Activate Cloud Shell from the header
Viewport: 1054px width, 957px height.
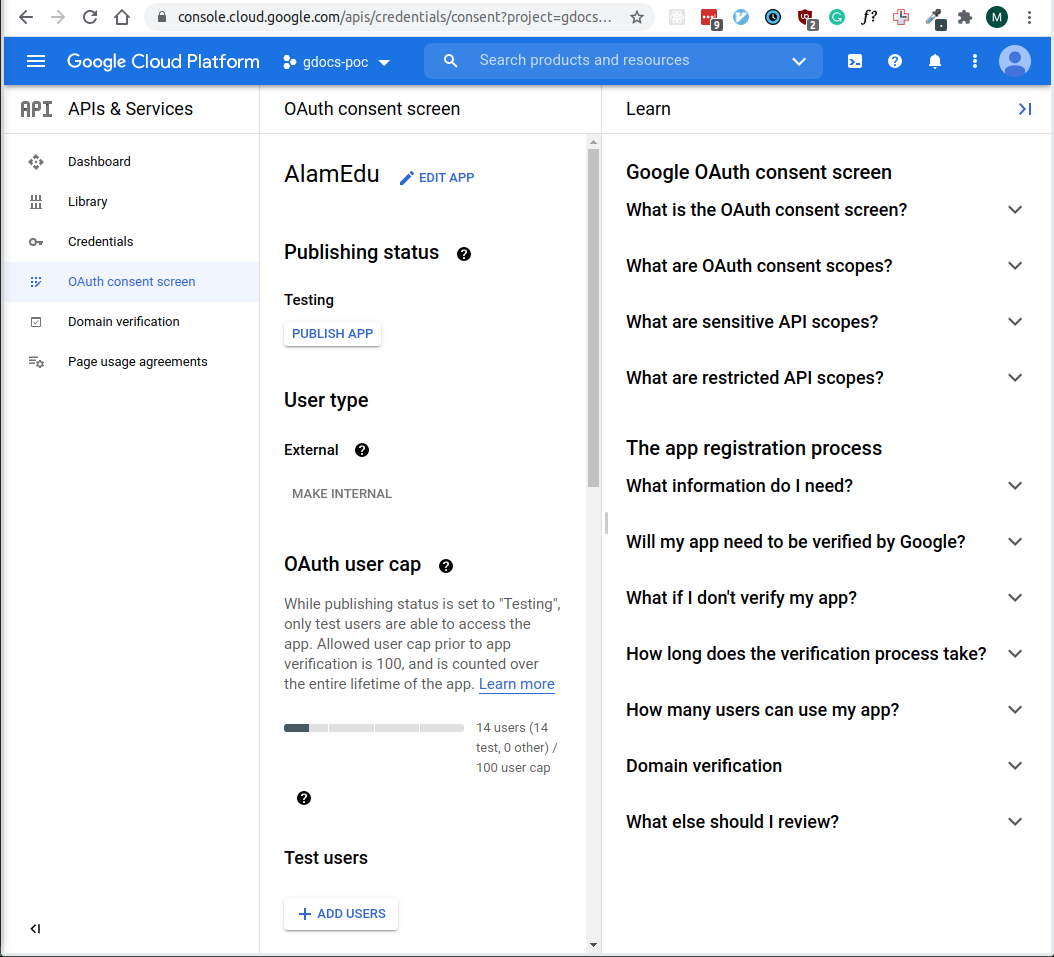coord(854,61)
